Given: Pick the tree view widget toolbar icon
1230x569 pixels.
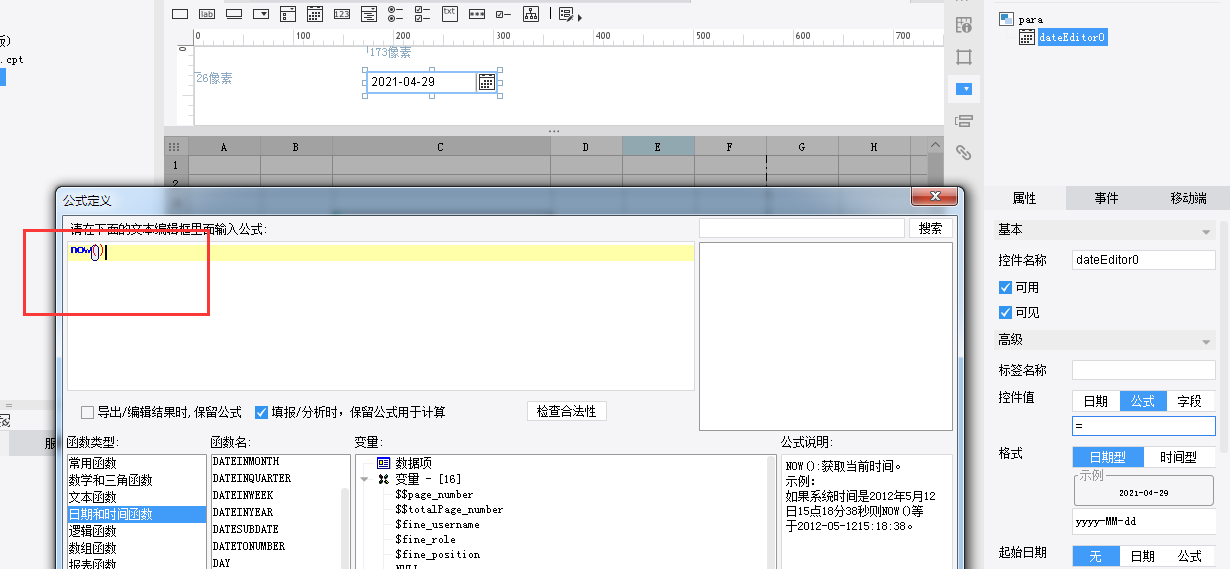Looking at the screenshot, I should point(531,14).
